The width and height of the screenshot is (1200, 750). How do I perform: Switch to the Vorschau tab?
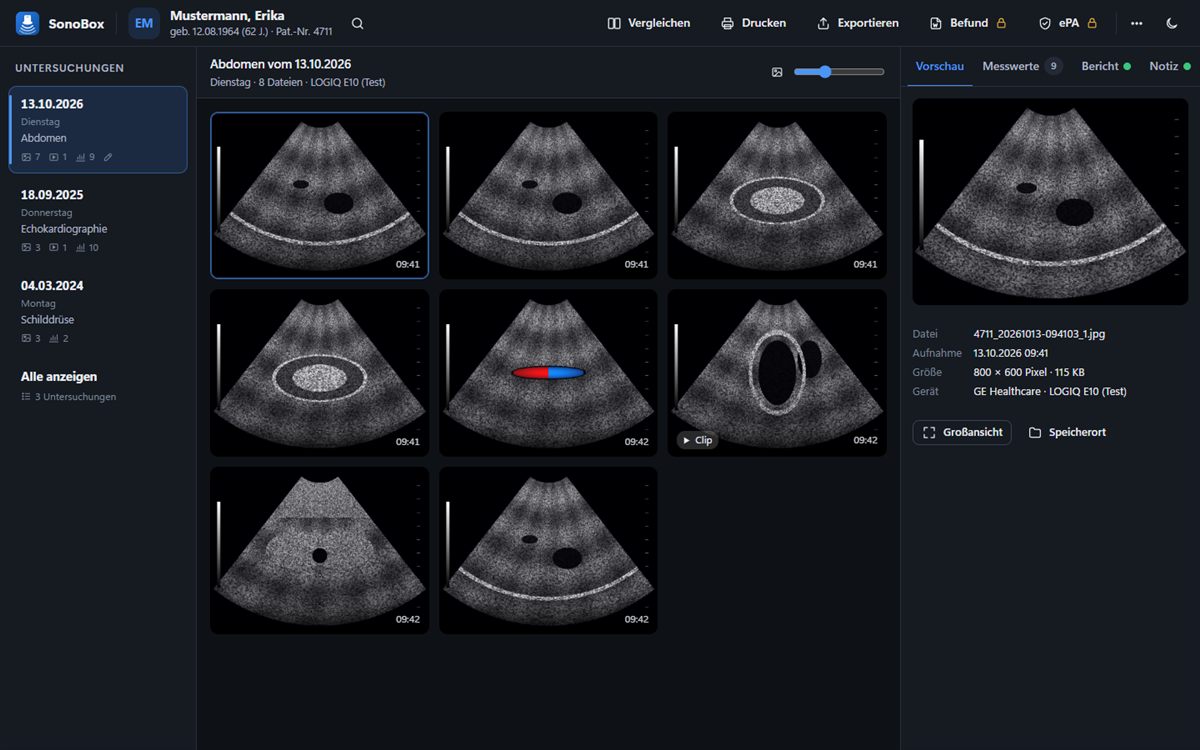[x=940, y=66]
